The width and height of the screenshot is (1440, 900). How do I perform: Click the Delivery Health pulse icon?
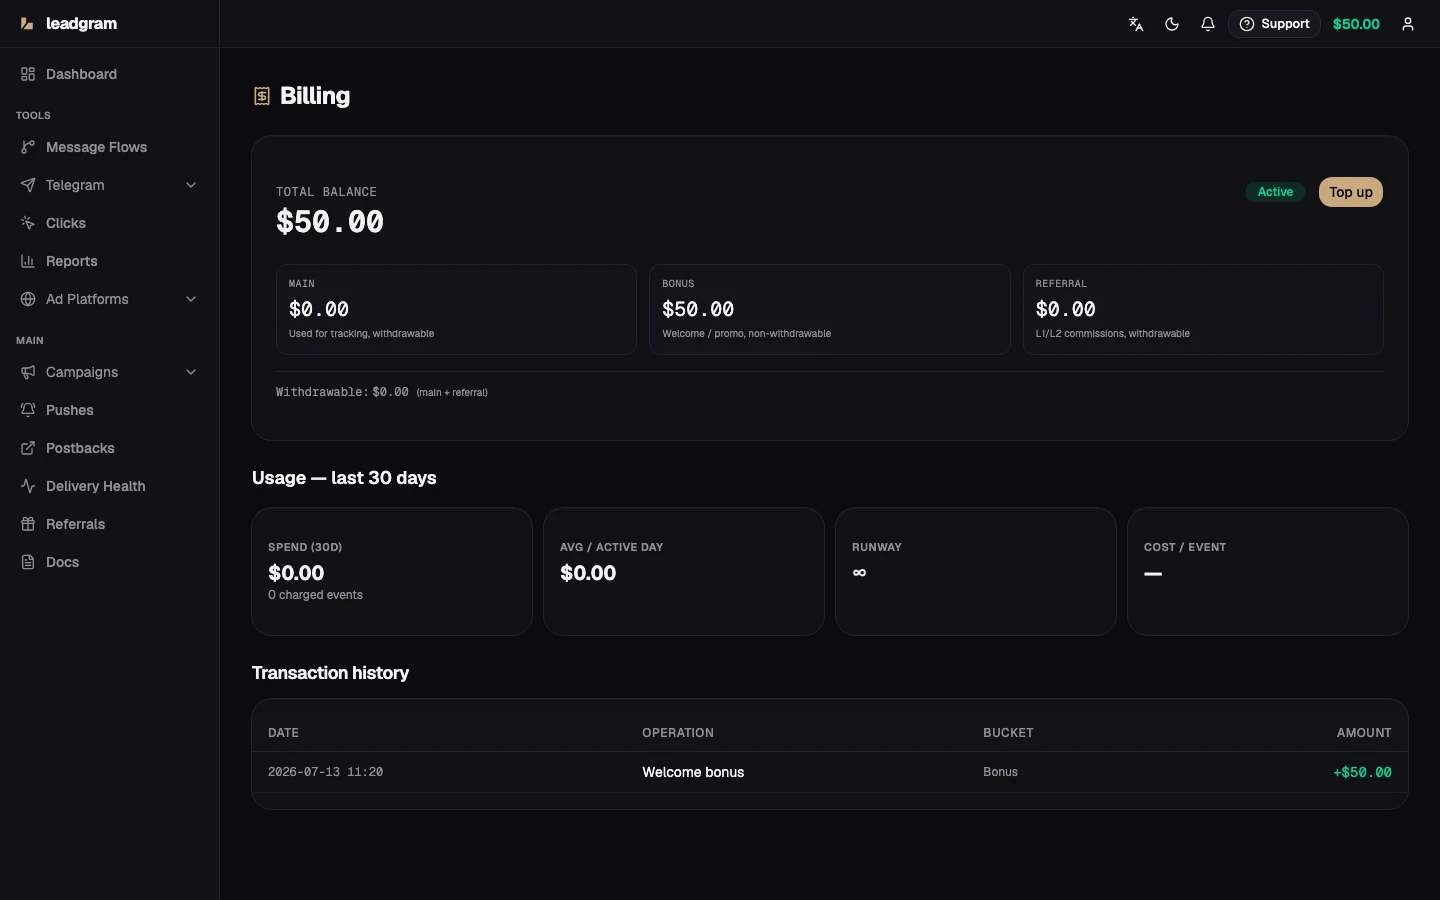click(x=28, y=486)
